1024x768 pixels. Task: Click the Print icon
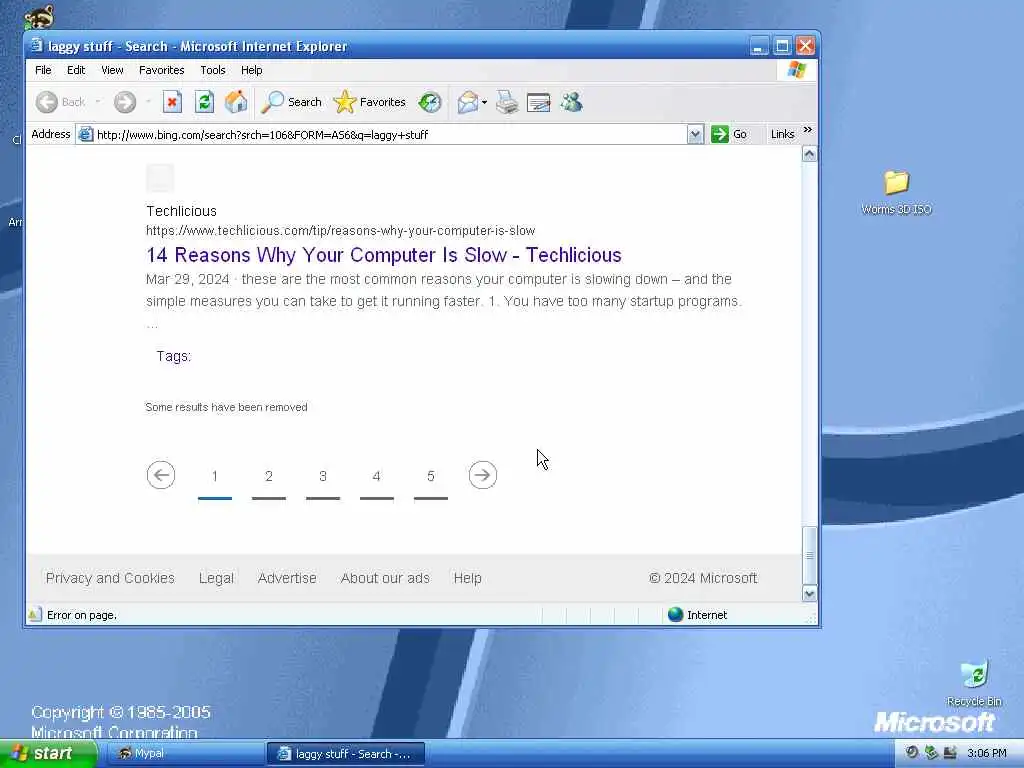[x=507, y=102]
